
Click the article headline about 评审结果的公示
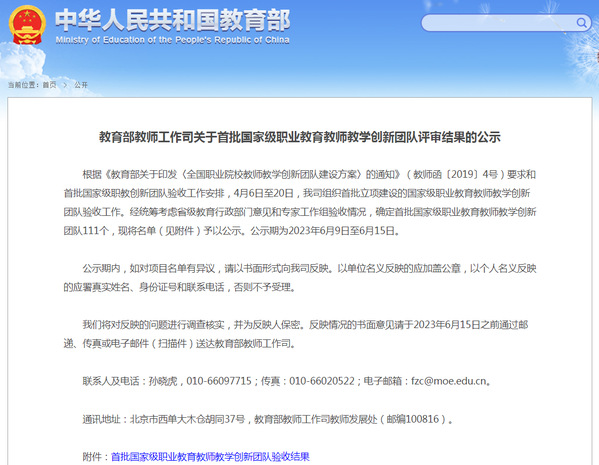[x=300, y=137]
